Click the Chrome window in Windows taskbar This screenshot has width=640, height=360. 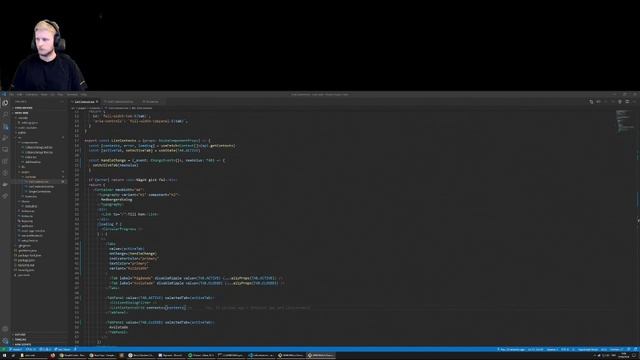pos(73,356)
